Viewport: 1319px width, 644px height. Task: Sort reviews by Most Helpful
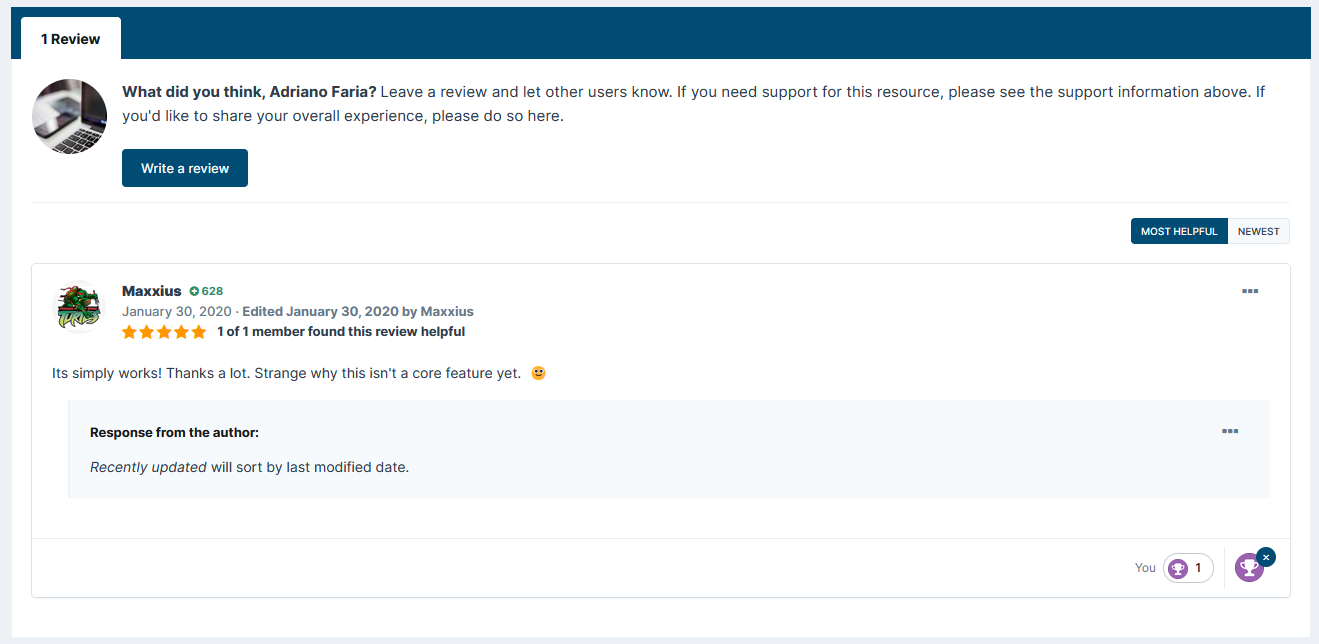click(1178, 231)
